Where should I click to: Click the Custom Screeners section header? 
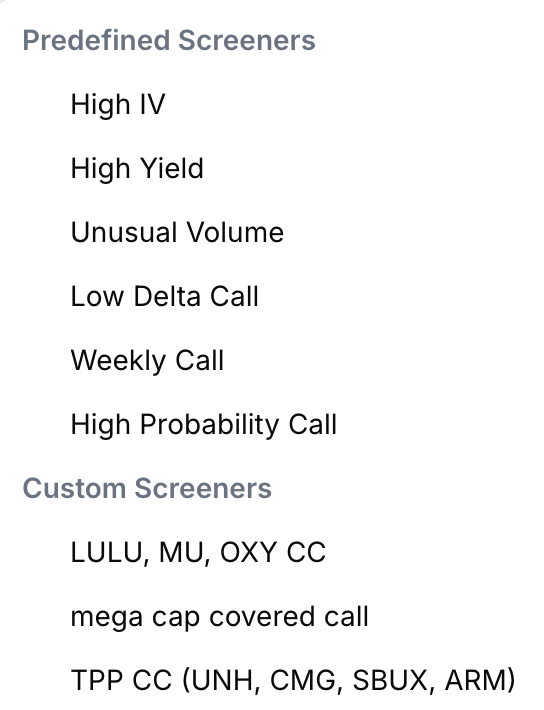point(147,488)
